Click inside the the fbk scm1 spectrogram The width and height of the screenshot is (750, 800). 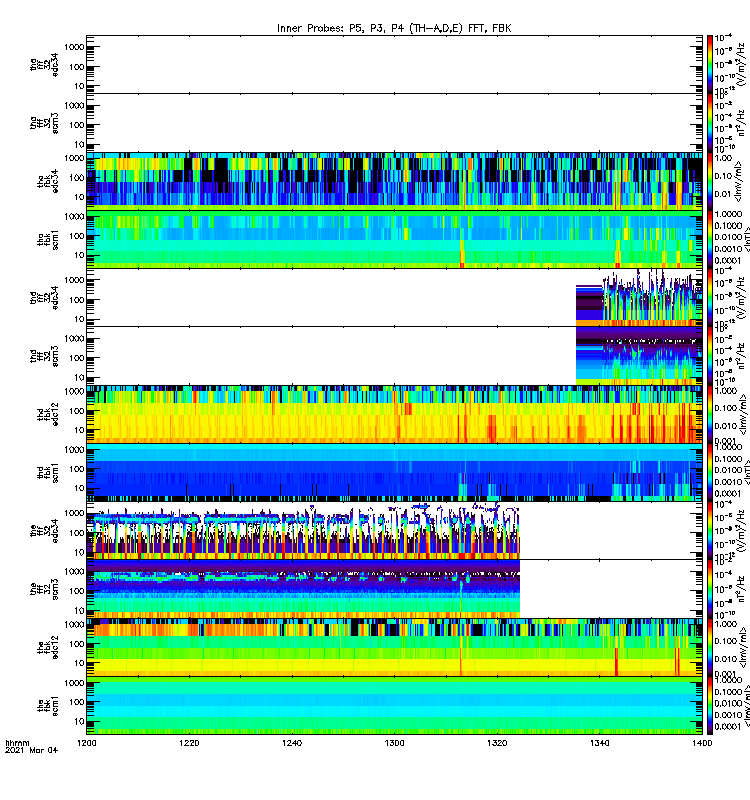pyautogui.click(x=394, y=706)
